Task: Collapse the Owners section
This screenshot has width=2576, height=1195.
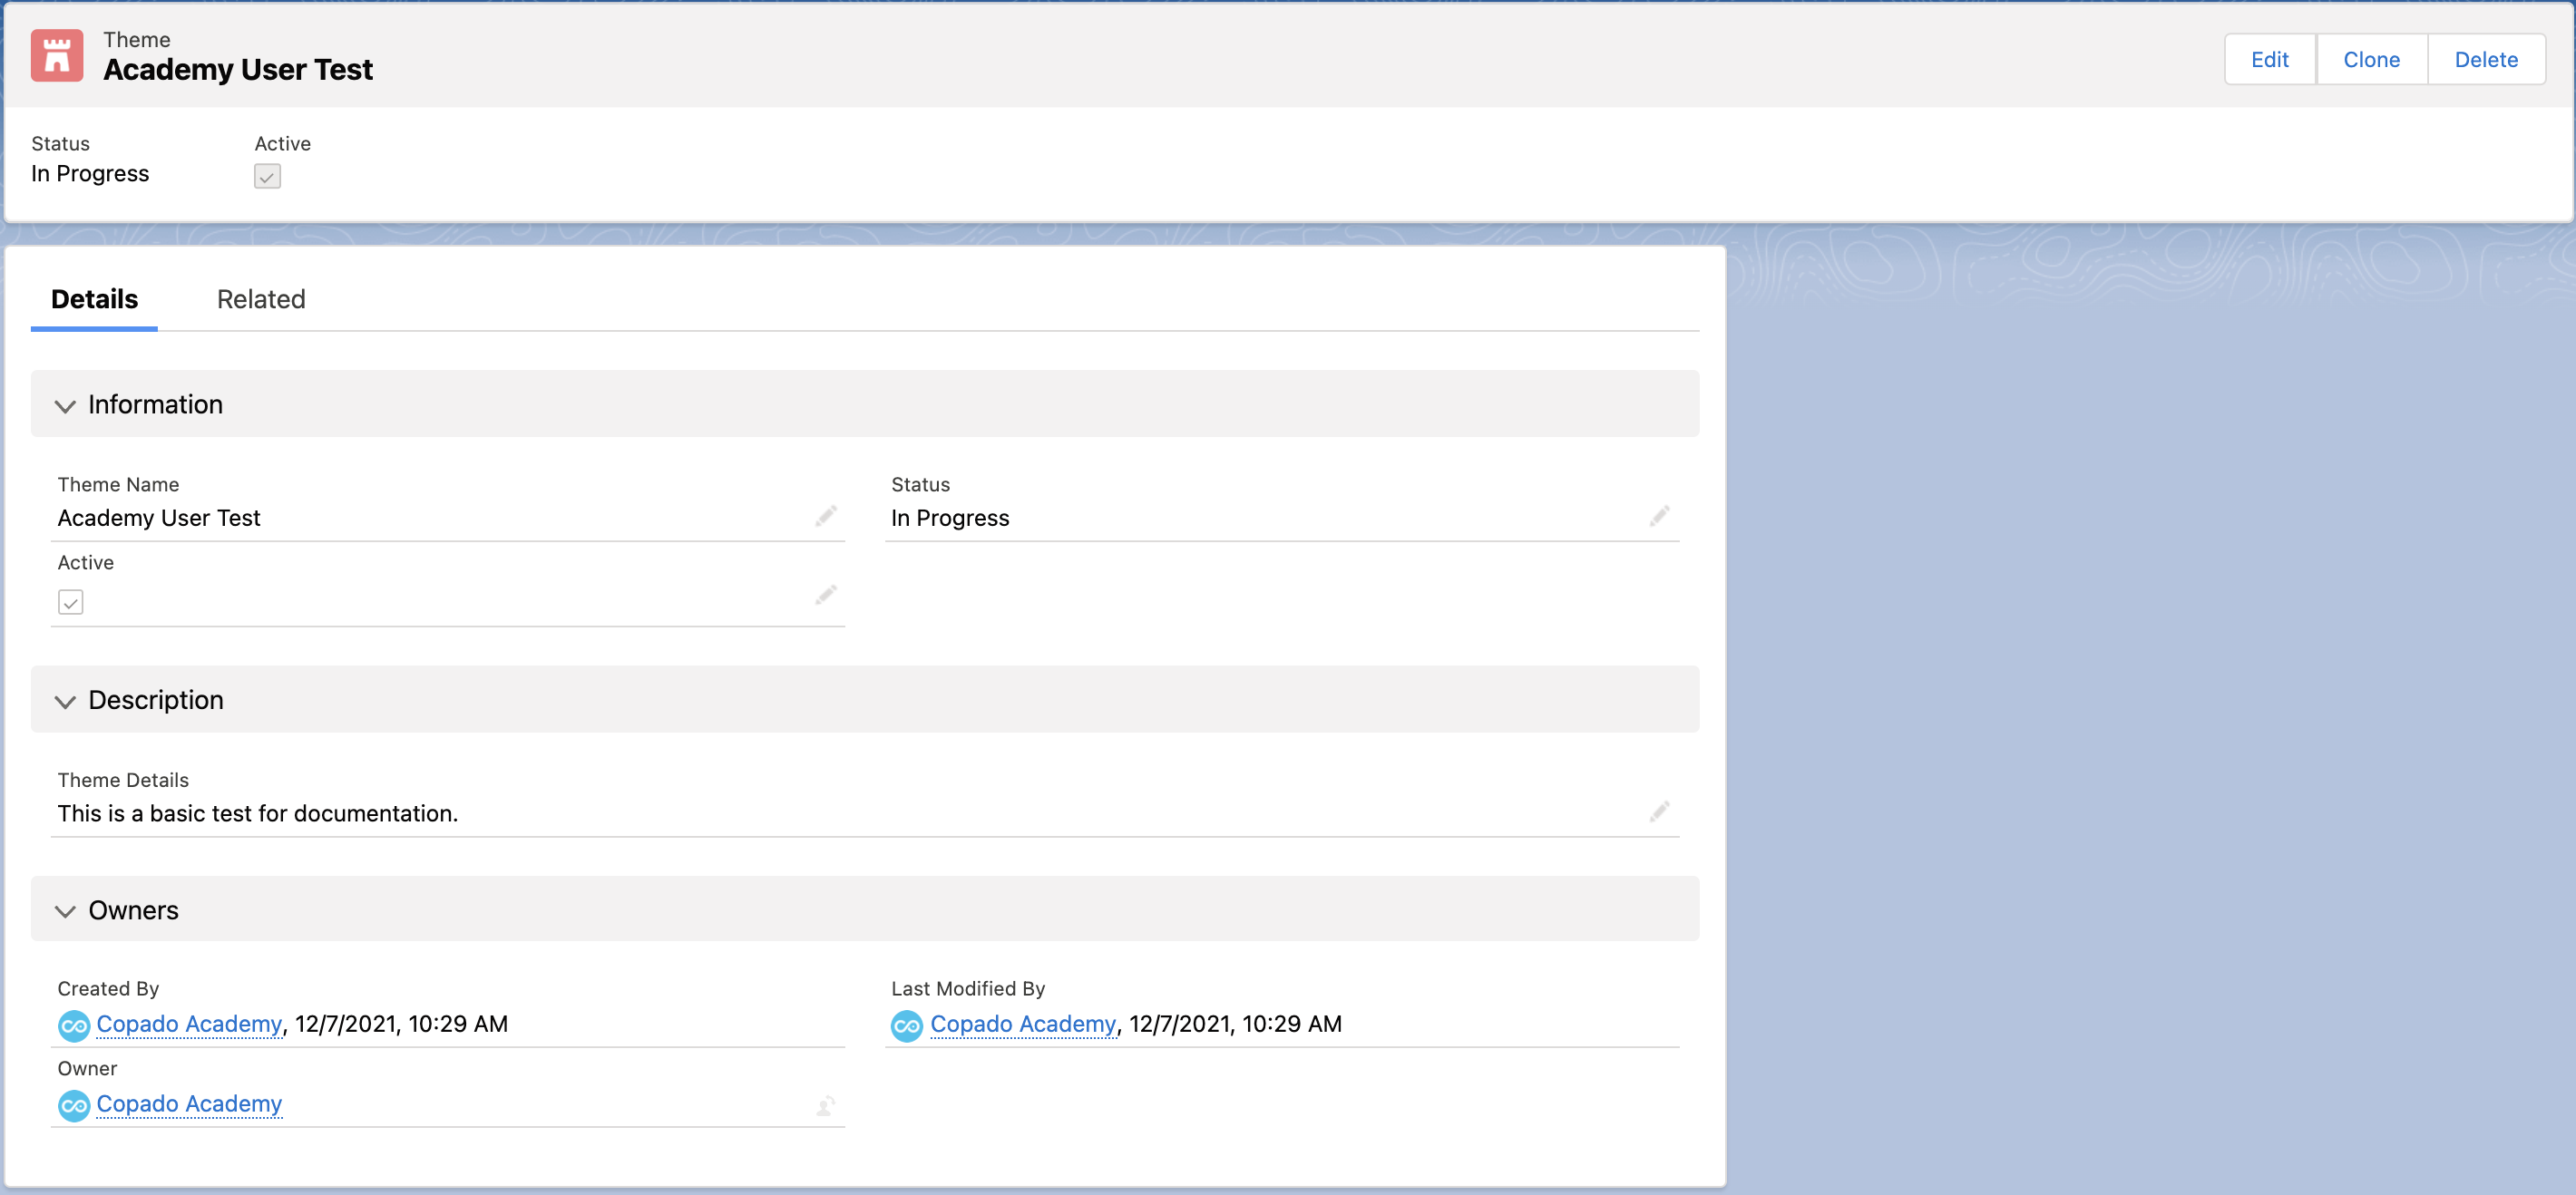Action: coord(66,911)
